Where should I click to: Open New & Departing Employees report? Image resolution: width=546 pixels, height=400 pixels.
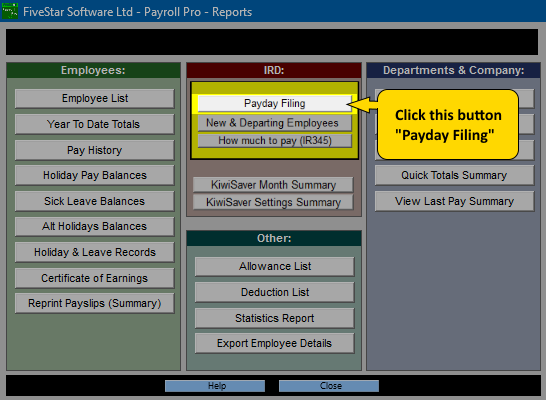(275, 123)
